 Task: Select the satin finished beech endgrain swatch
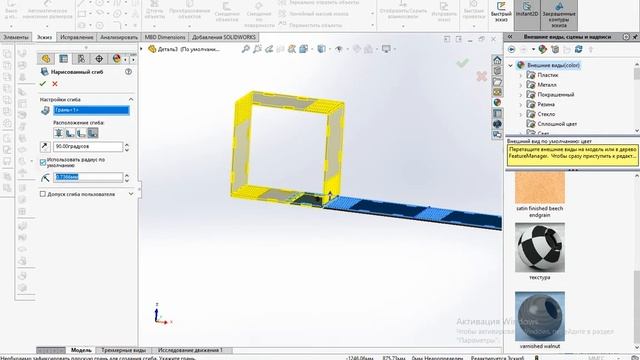click(540, 188)
